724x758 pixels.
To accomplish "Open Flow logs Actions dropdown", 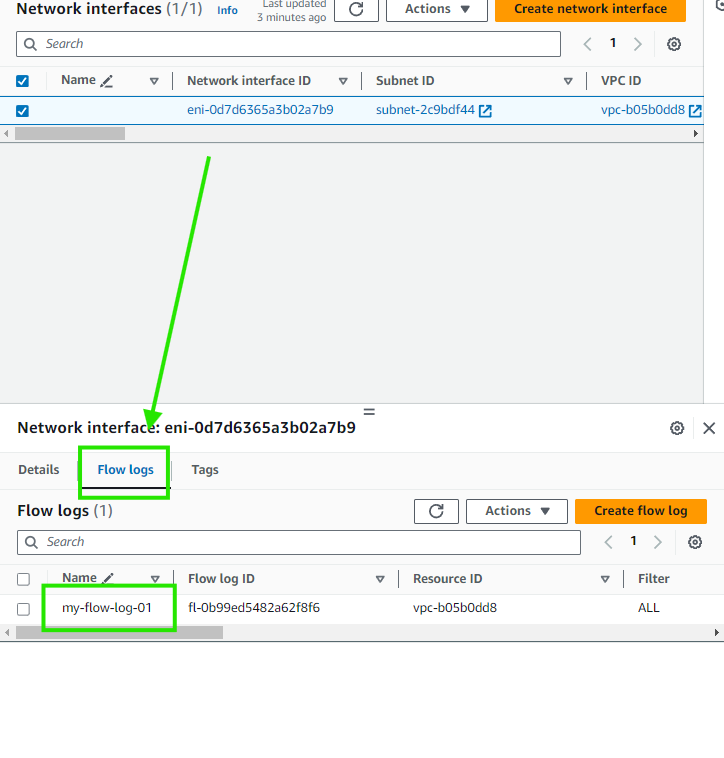I will tap(517, 511).
